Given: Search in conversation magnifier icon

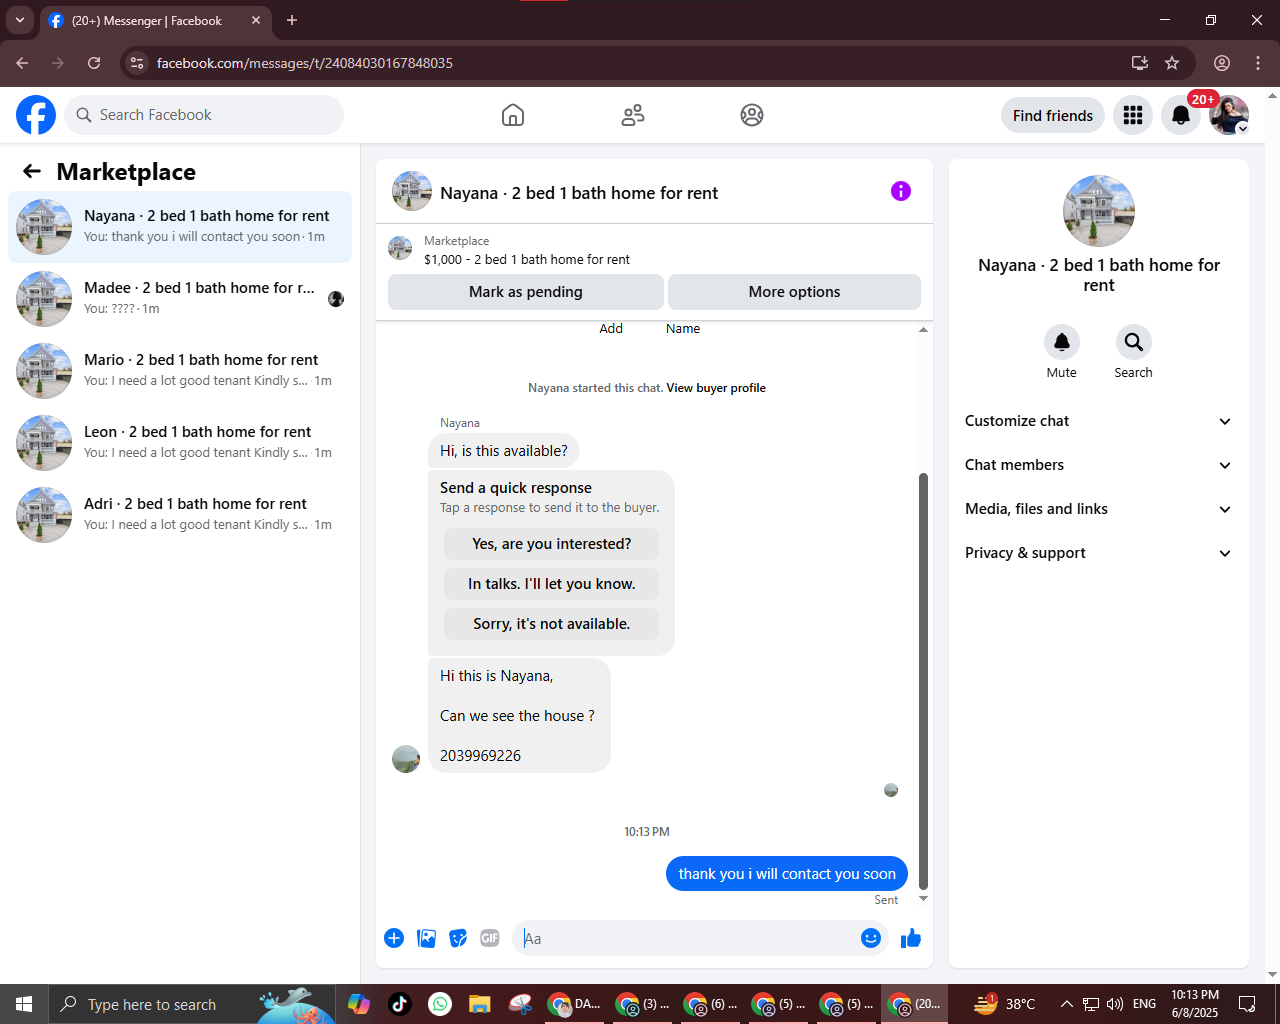Looking at the screenshot, I should pos(1134,342).
